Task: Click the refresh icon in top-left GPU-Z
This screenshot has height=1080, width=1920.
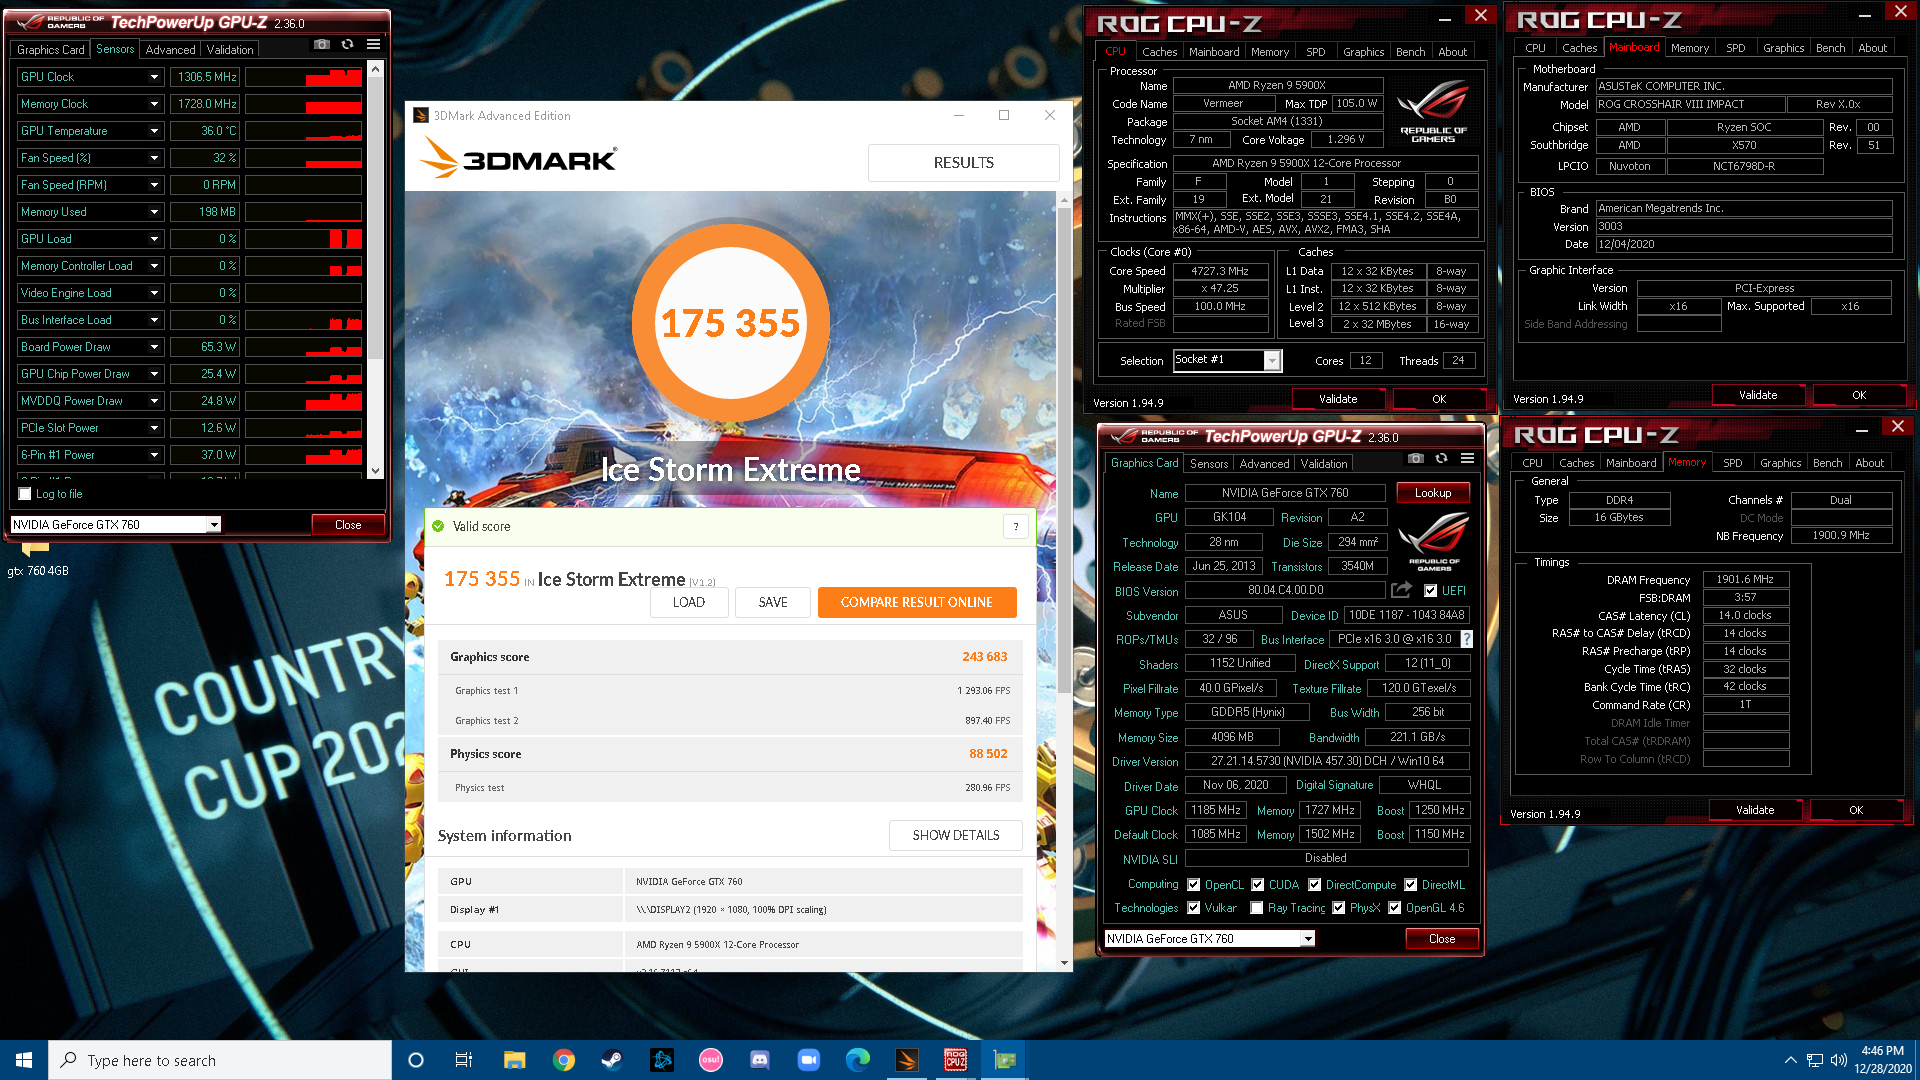Action: [x=347, y=45]
